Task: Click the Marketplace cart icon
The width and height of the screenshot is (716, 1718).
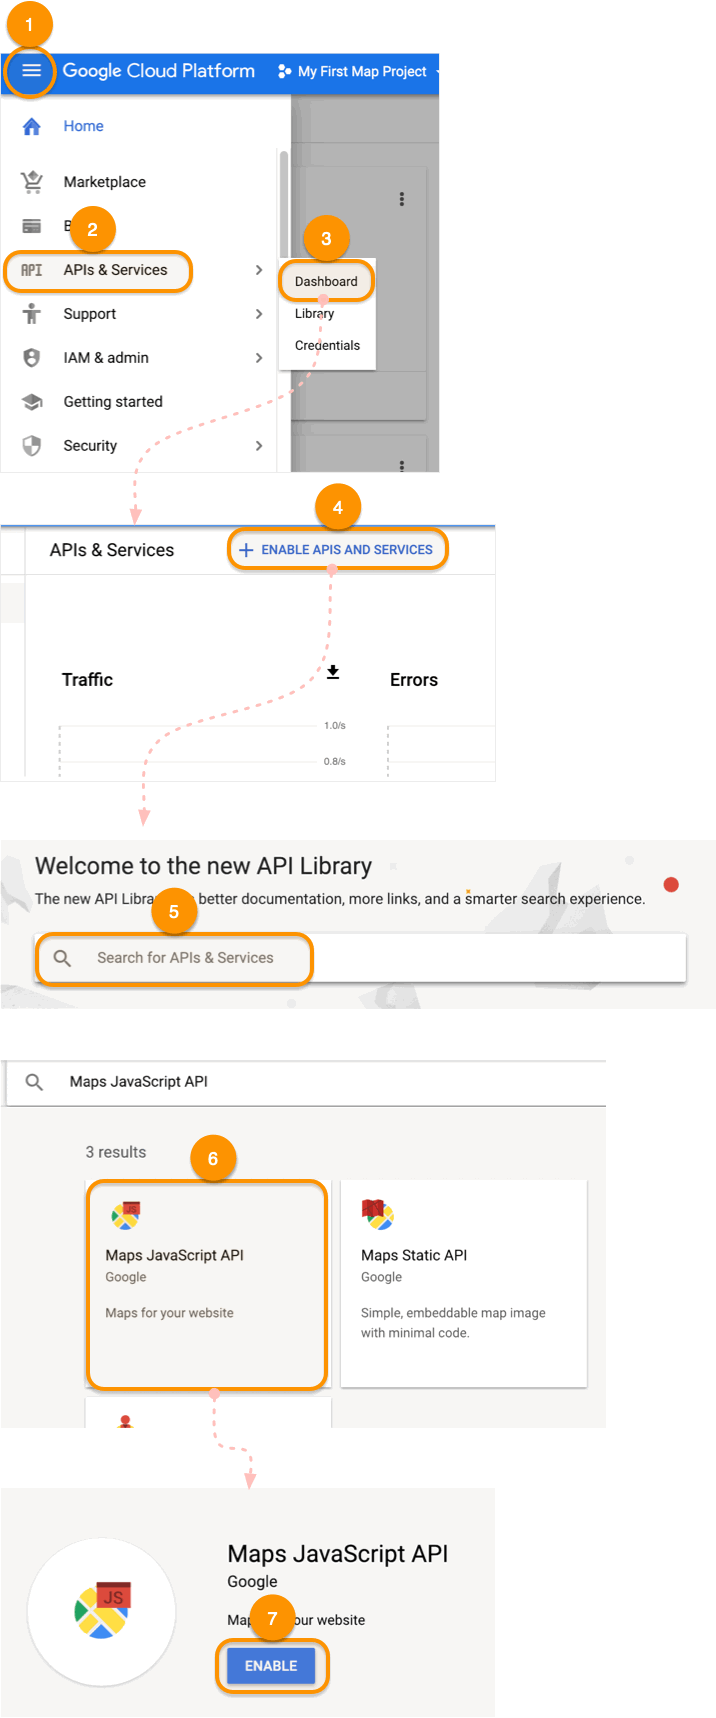Action: pyautogui.click(x=32, y=182)
